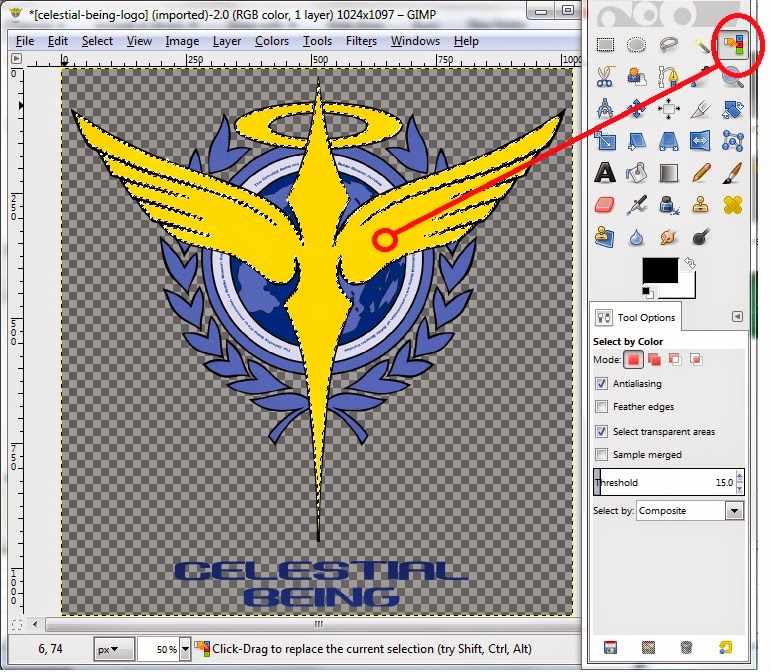Select the Measure compass tool

(x=605, y=109)
